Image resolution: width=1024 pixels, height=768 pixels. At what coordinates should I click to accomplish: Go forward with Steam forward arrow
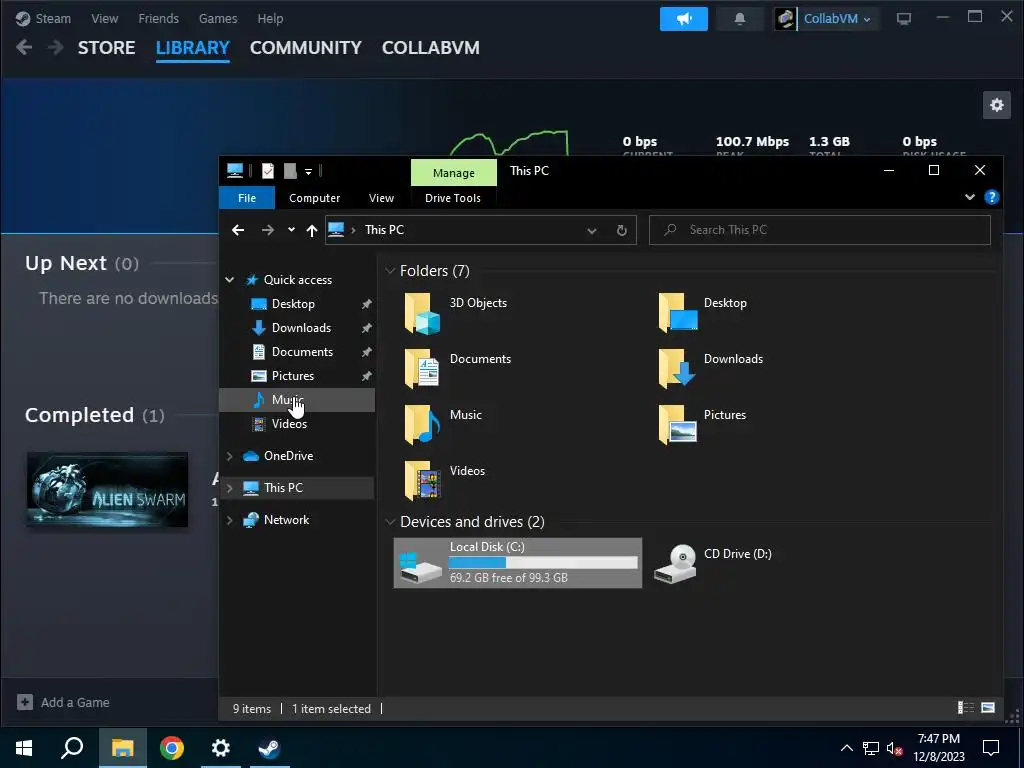point(56,48)
